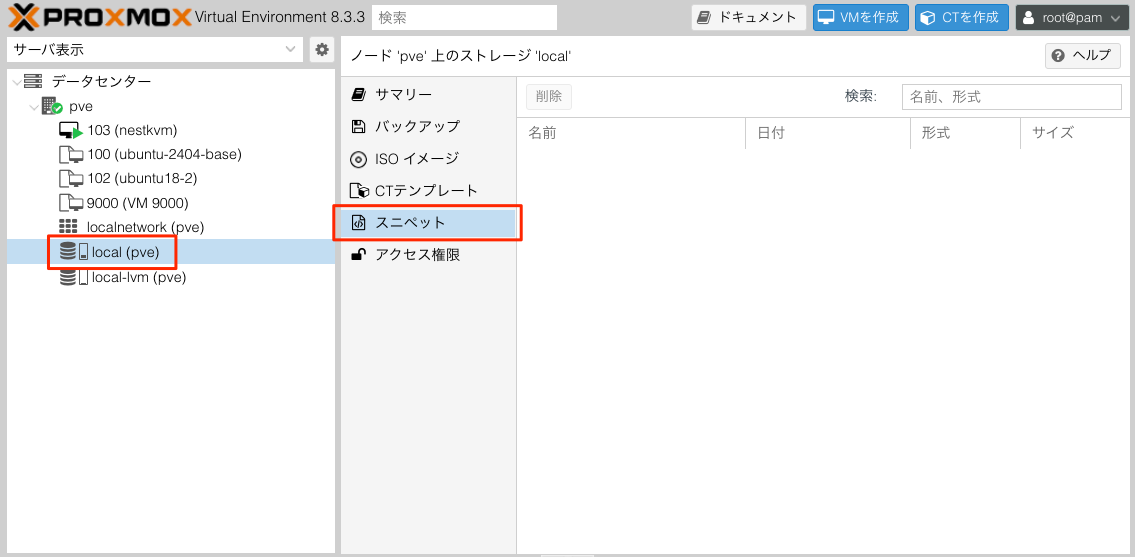Open the アクセス権限 tab
This screenshot has width=1135, height=557.
click(429, 255)
